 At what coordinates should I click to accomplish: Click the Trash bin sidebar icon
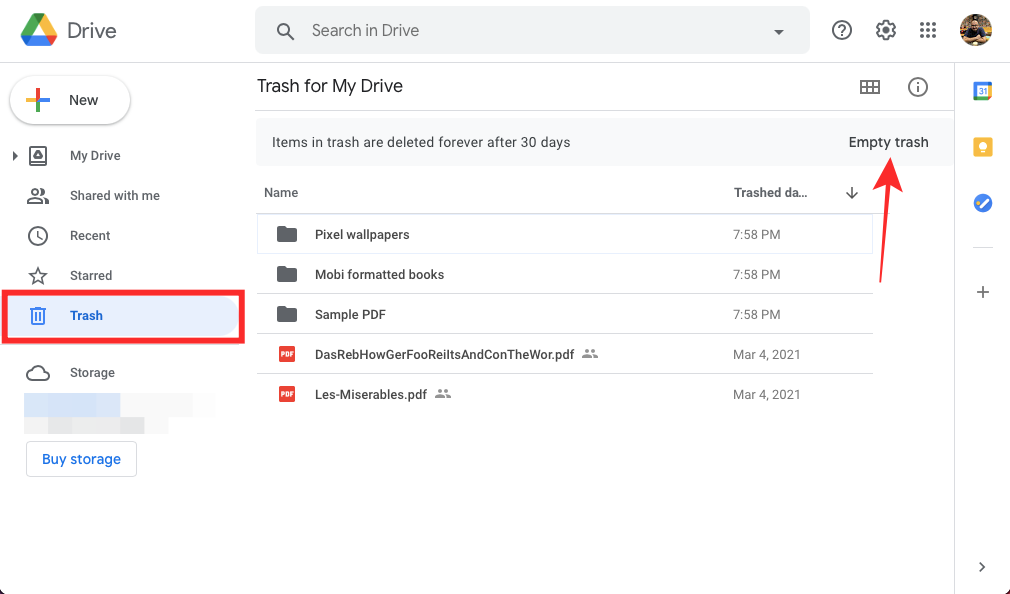(x=38, y=316)
